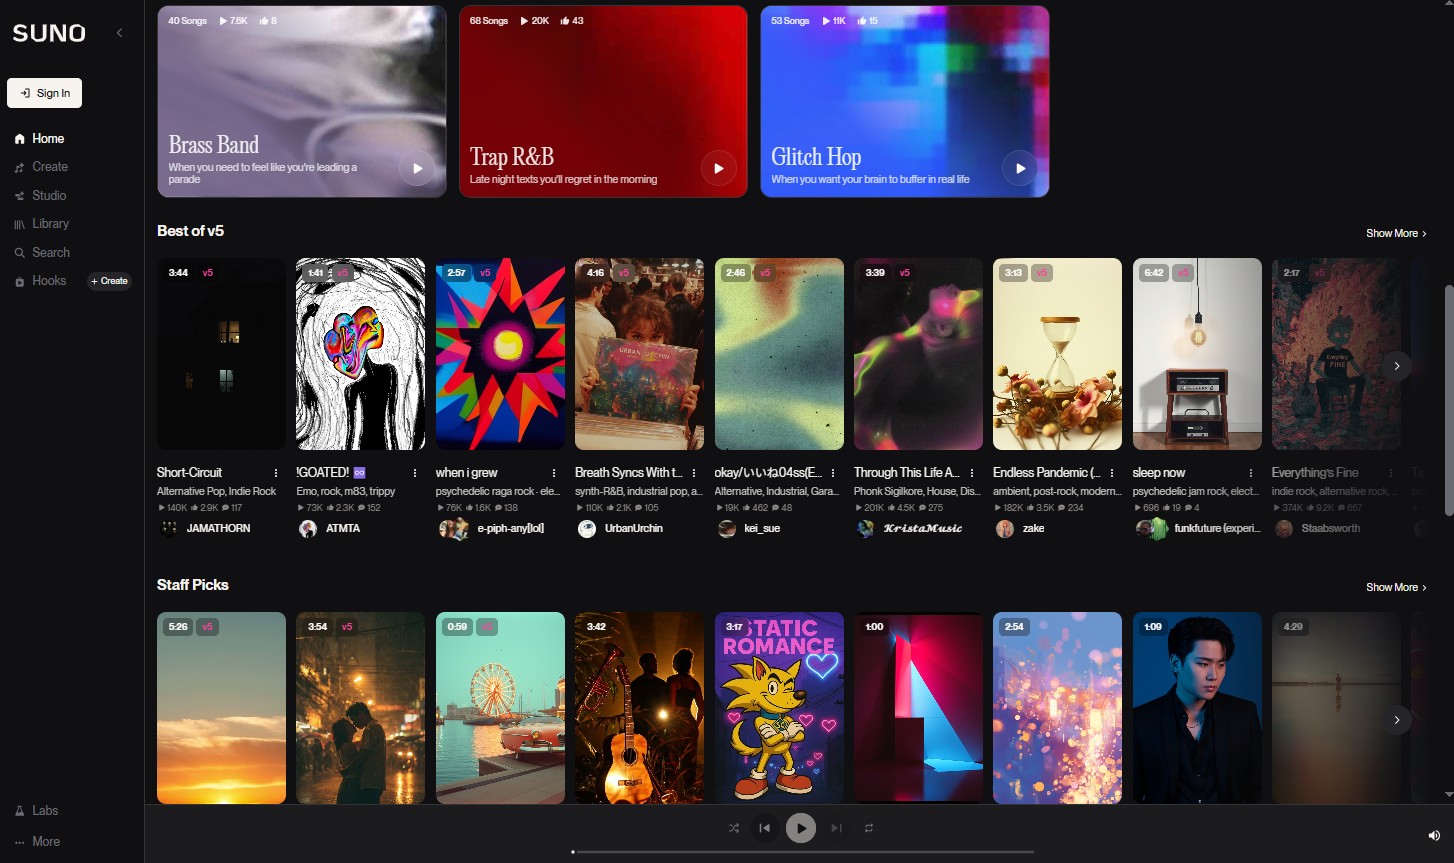The image size is (1454, 863).
Task: Click the + Create button next to Hooks
Action: tap(110, 281)
